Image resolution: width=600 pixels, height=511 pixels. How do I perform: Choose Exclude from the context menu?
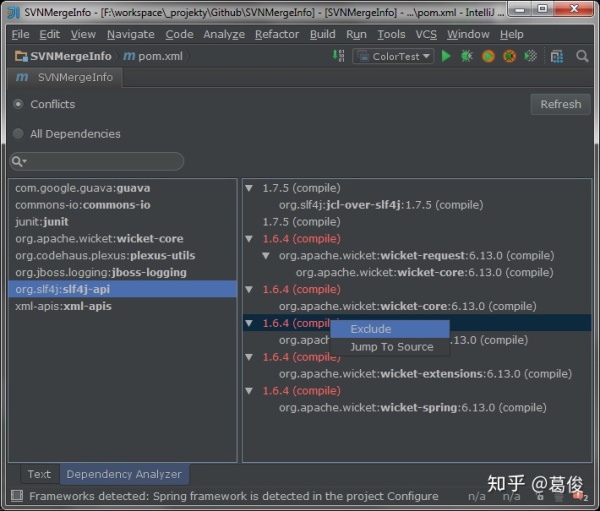(x=390, y=329)
